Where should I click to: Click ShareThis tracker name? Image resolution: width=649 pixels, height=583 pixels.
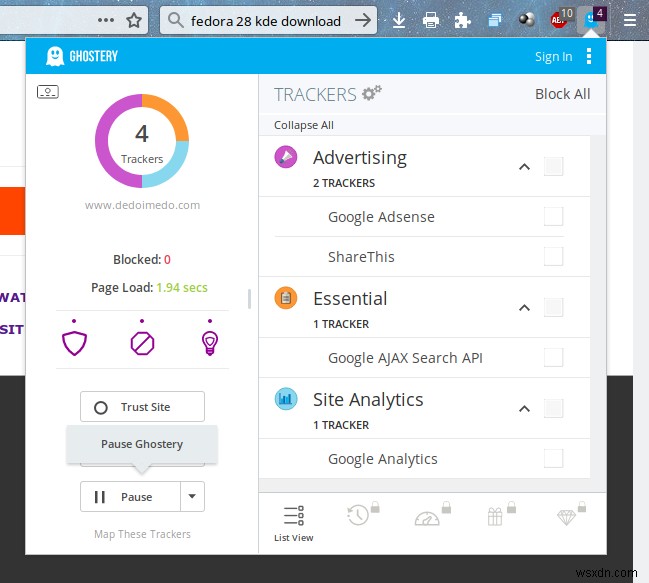[x=361, y=257]
